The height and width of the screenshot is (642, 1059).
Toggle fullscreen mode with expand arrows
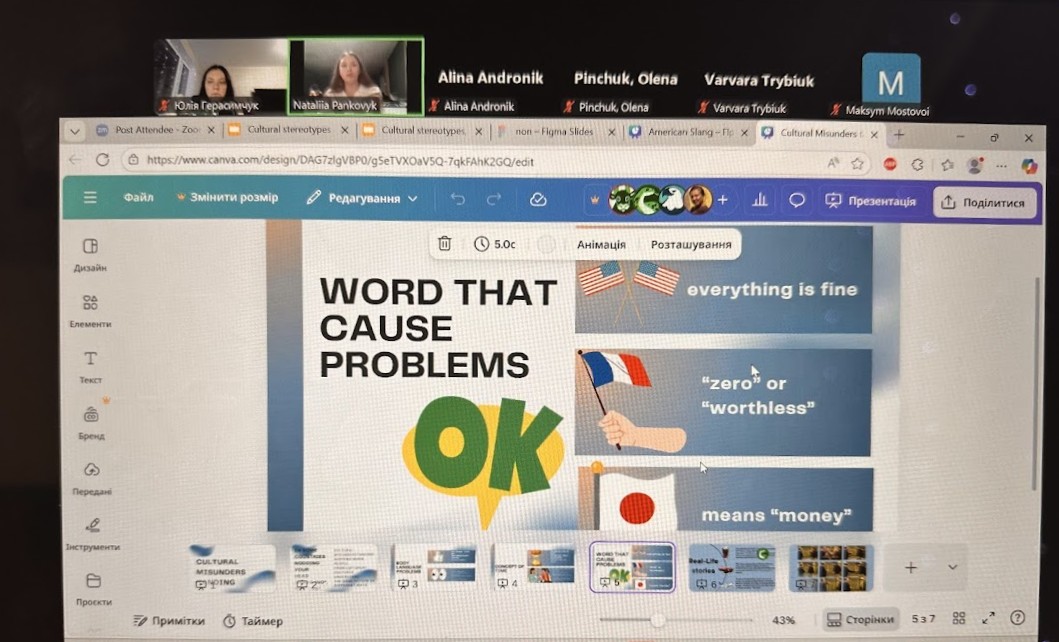point(988,619)
